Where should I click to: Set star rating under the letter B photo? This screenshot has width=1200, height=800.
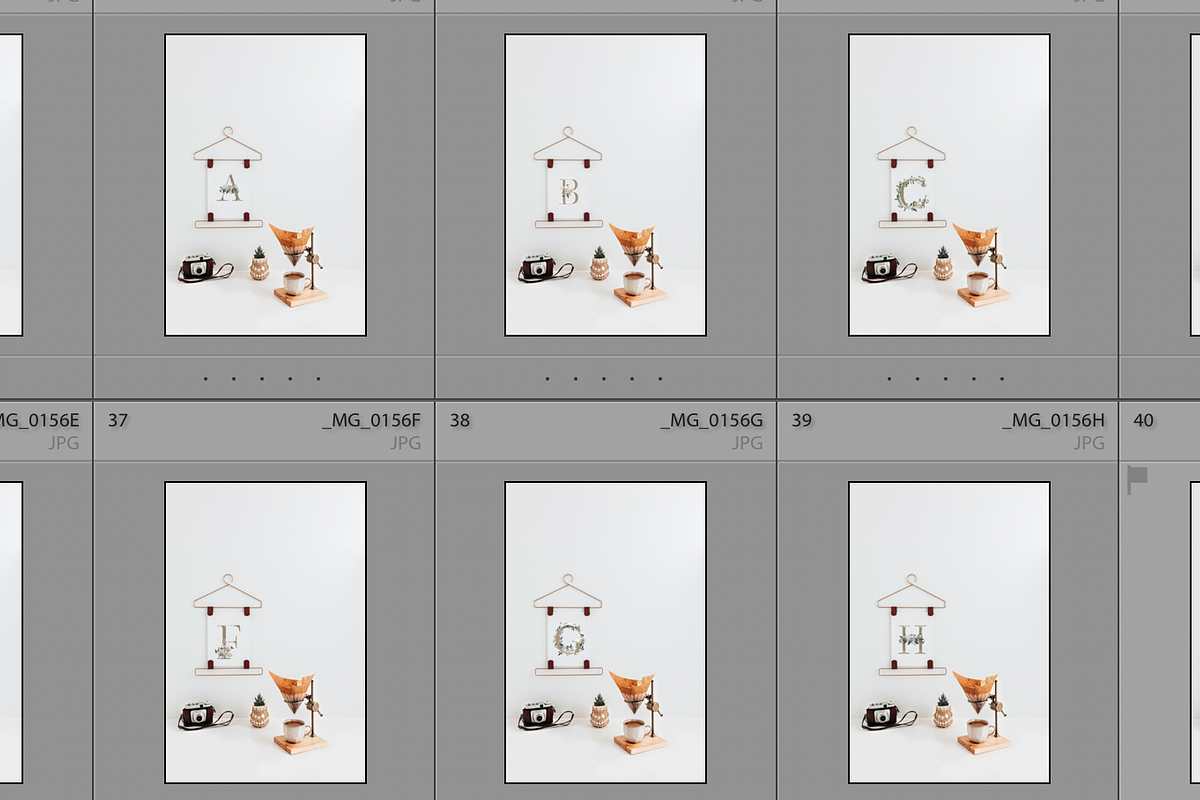tap(603, 379)
